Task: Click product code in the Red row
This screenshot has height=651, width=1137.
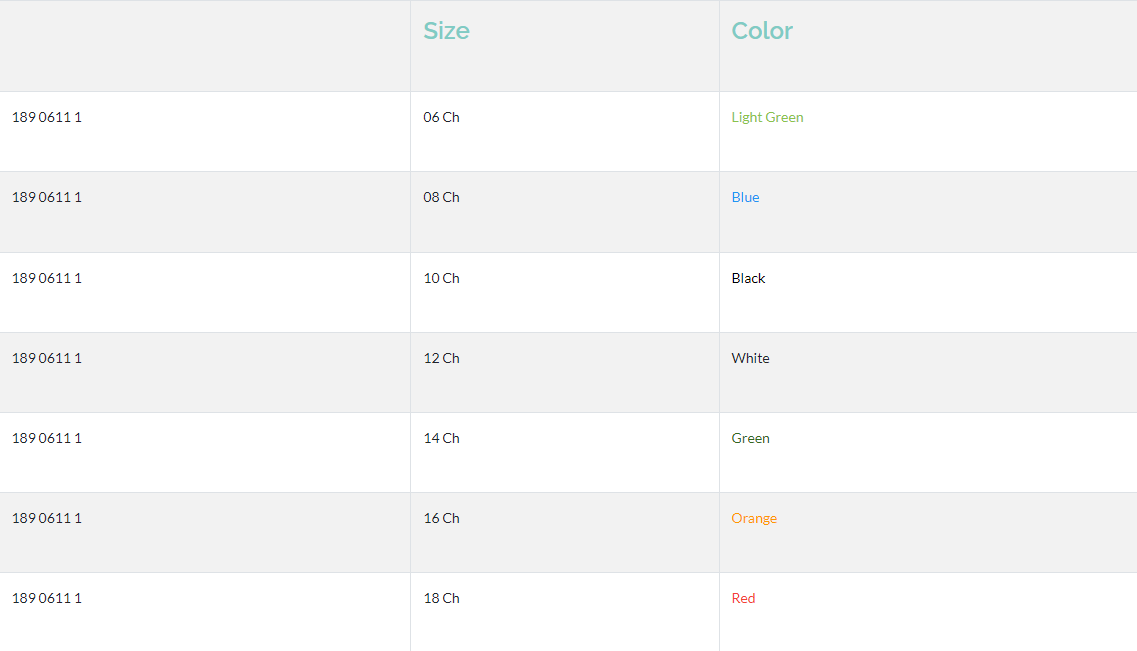Action: coord(46,598)
